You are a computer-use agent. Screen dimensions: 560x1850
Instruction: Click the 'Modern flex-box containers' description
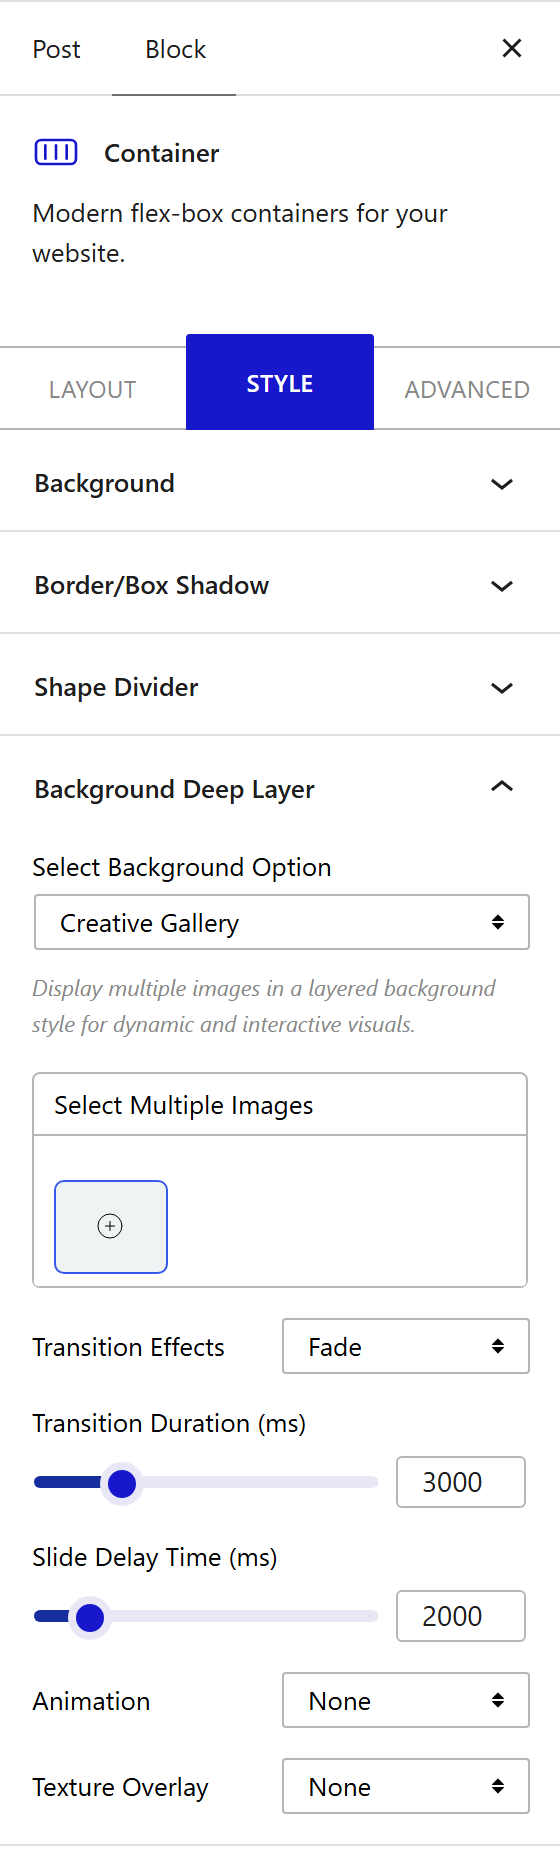point(240,233)
